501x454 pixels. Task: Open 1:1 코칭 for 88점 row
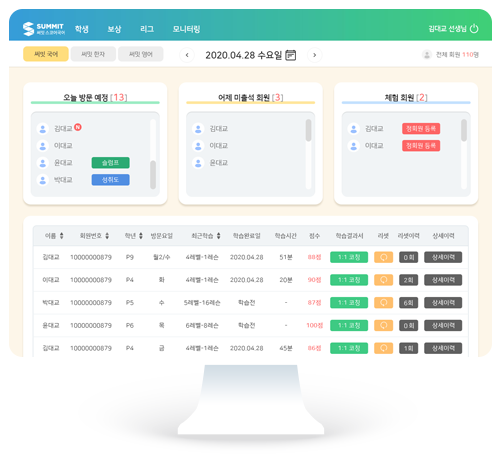349,257
